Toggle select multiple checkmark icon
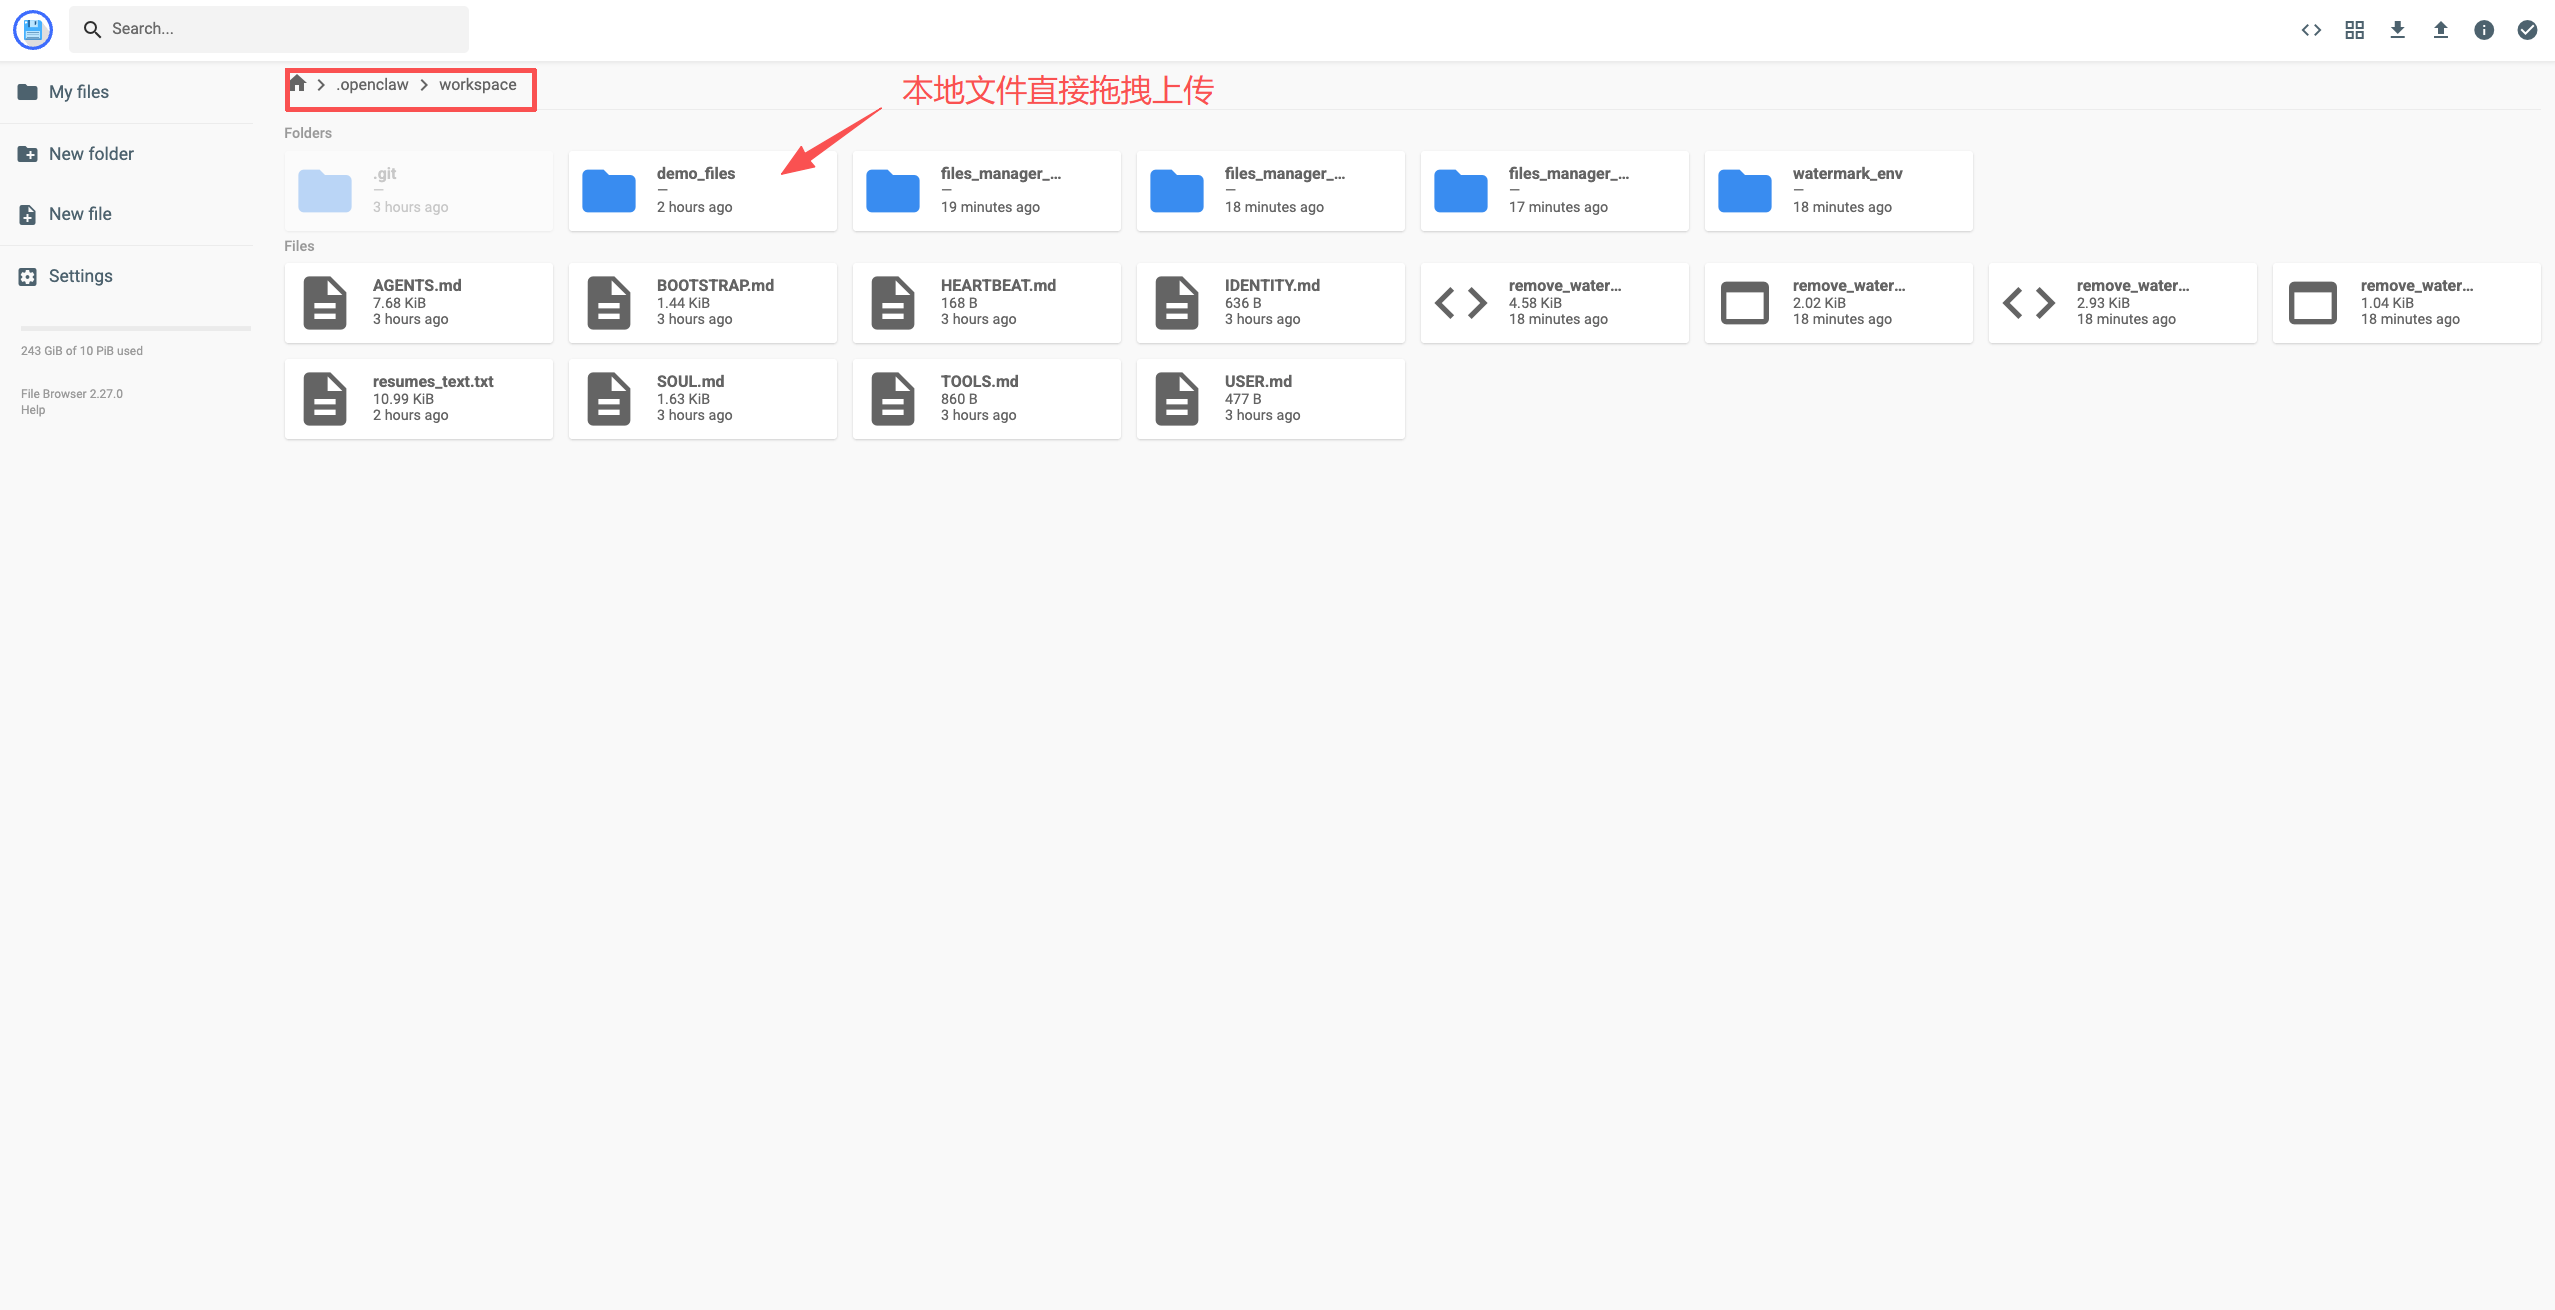 [x=2527, y=30]
